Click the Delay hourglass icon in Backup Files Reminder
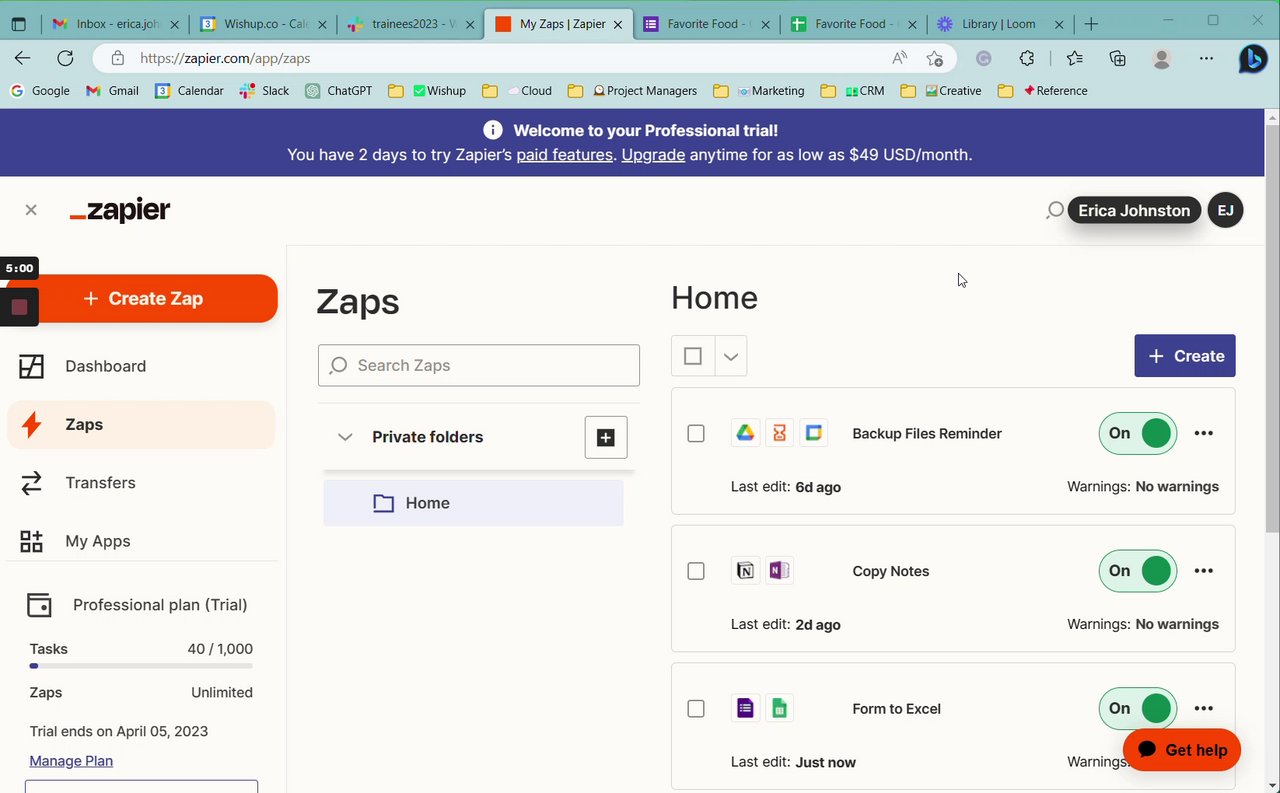This screenshot has height=793, width=1280. [779, 433]
